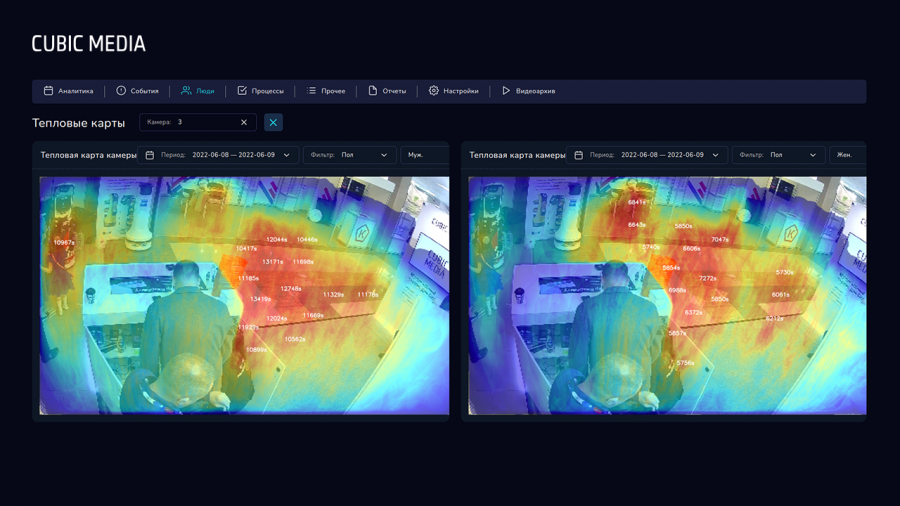Click the Отчеты document icon

tap(373, 91)
